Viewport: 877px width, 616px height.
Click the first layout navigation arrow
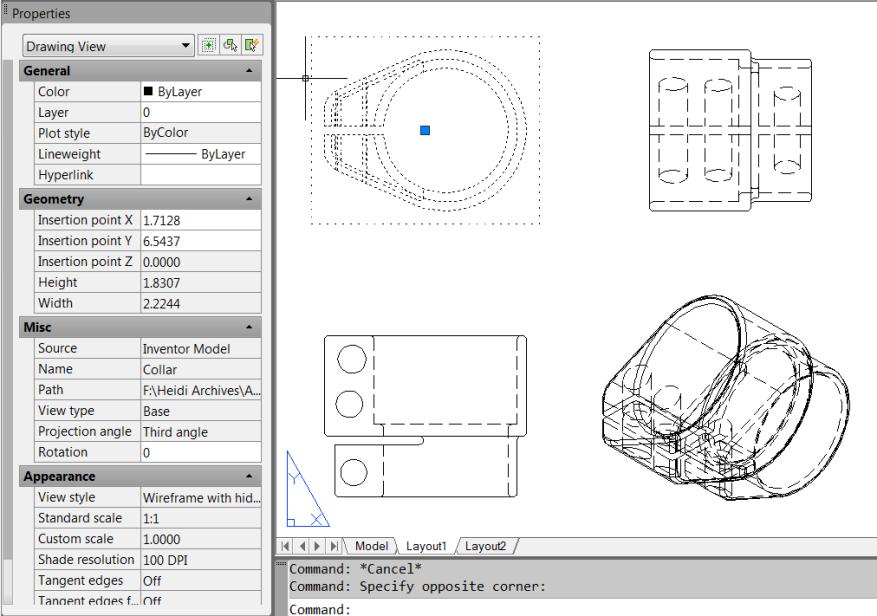tap(286, 547)
